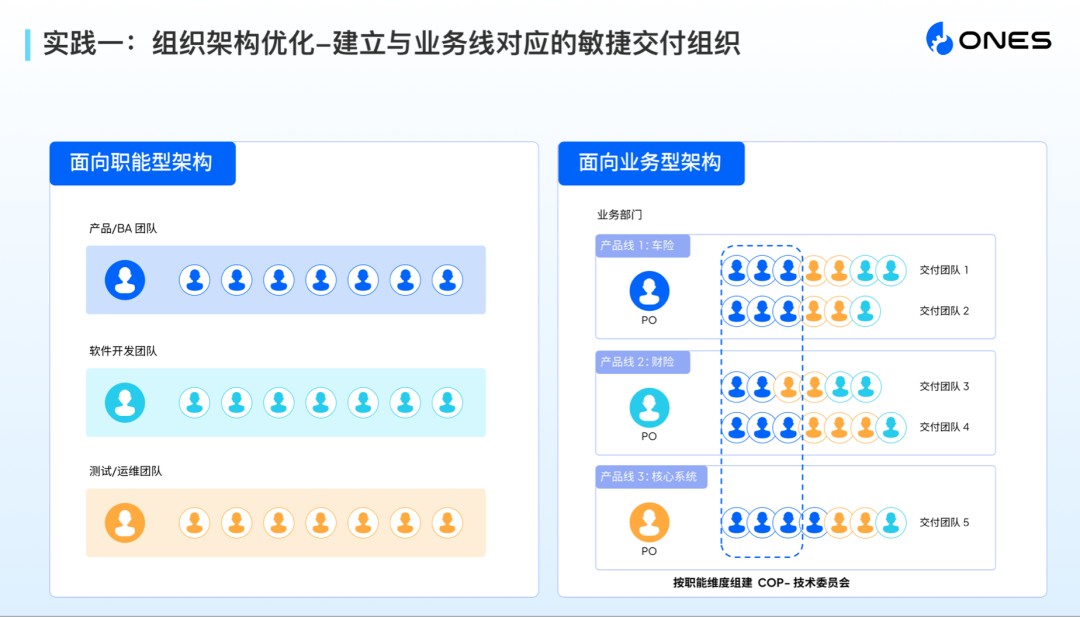Click the 产品线 1: 车险 label
The width and height of the screenshot is (1080, 617).
pyautogui.click(x=640, y=245)
